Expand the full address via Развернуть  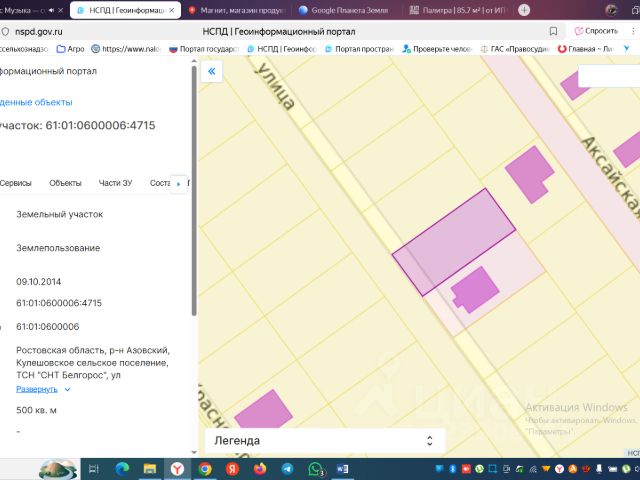(43, 389)
